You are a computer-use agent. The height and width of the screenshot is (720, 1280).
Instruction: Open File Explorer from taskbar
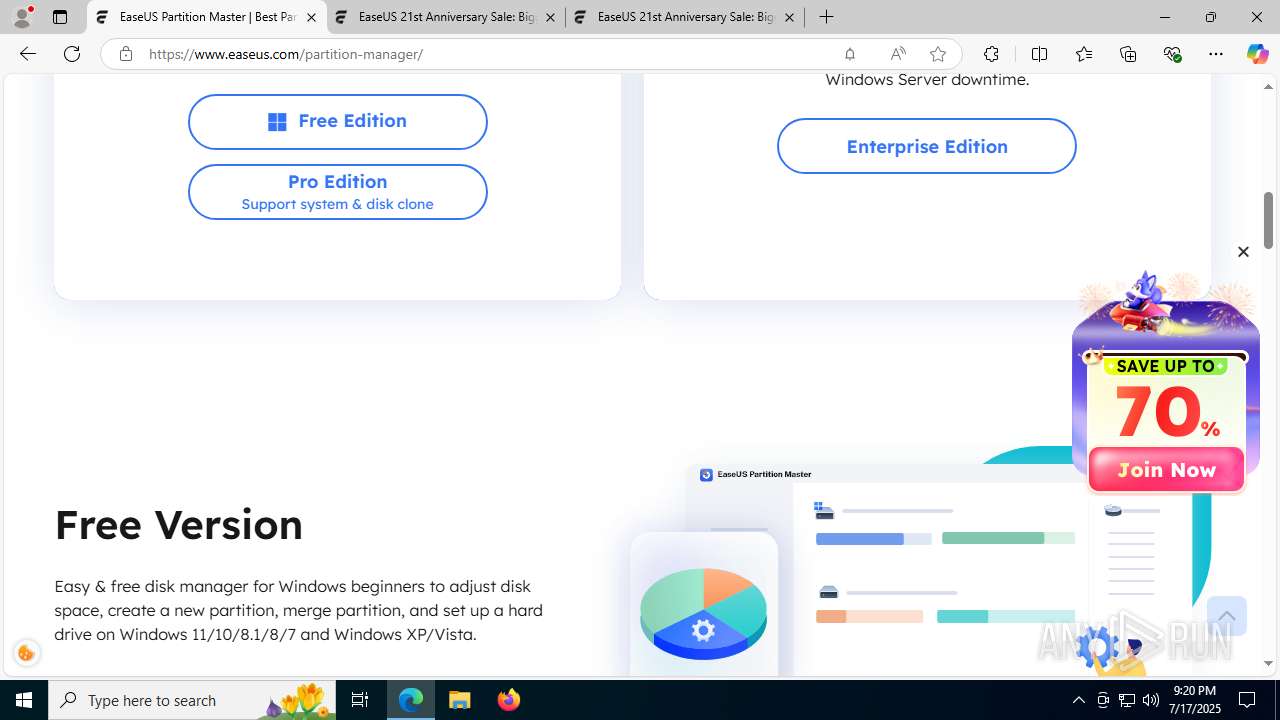(x=460, y=700)
